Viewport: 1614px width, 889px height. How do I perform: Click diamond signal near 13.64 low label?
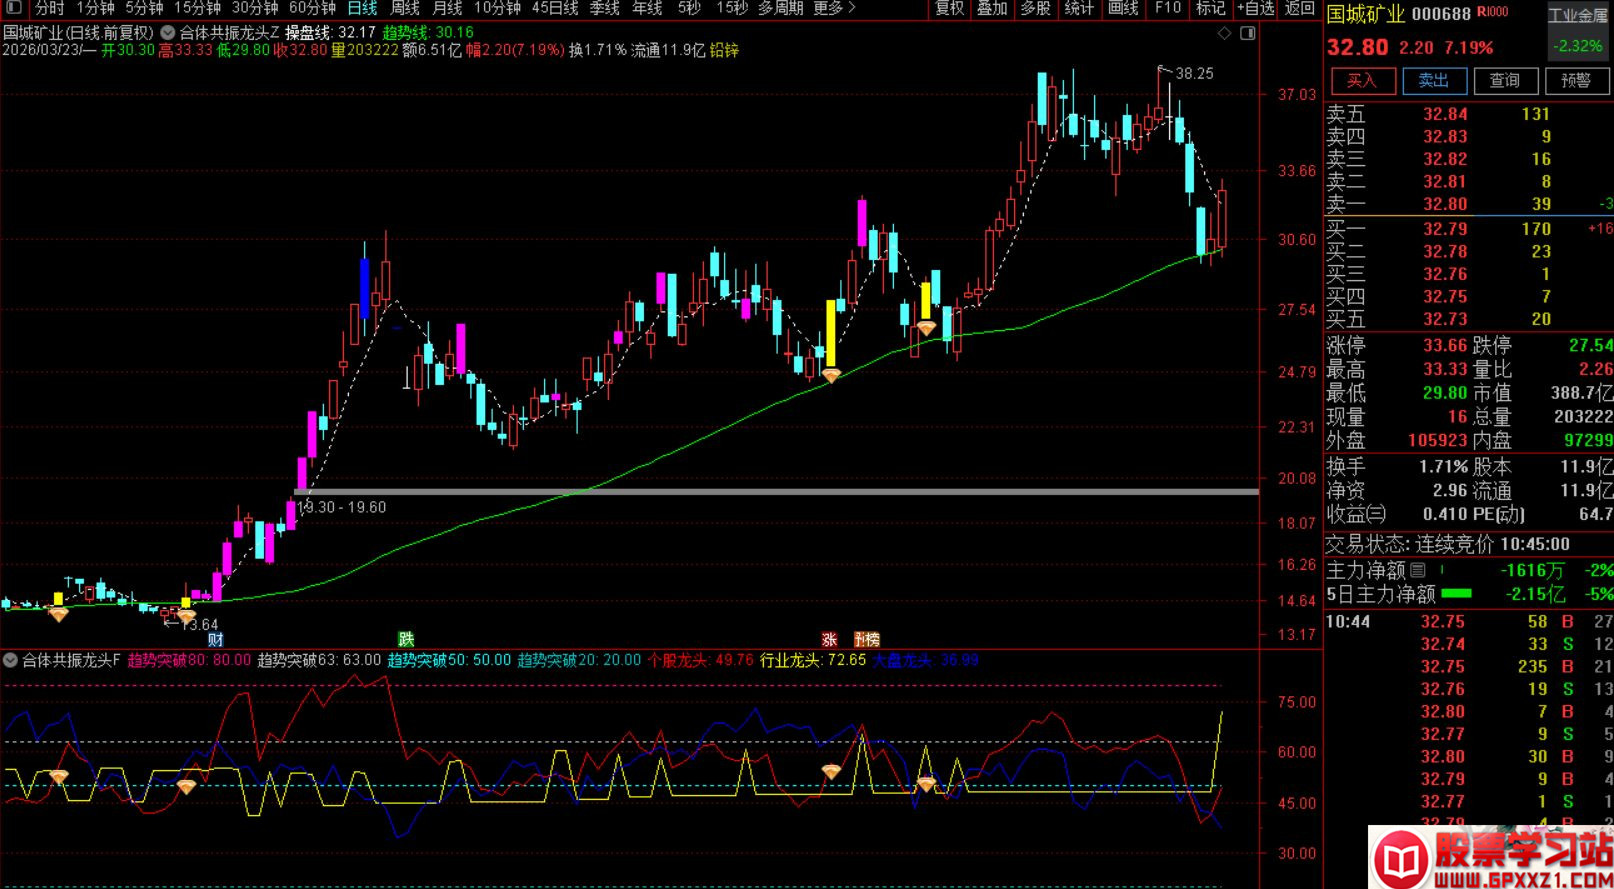(x=186, y=616)
